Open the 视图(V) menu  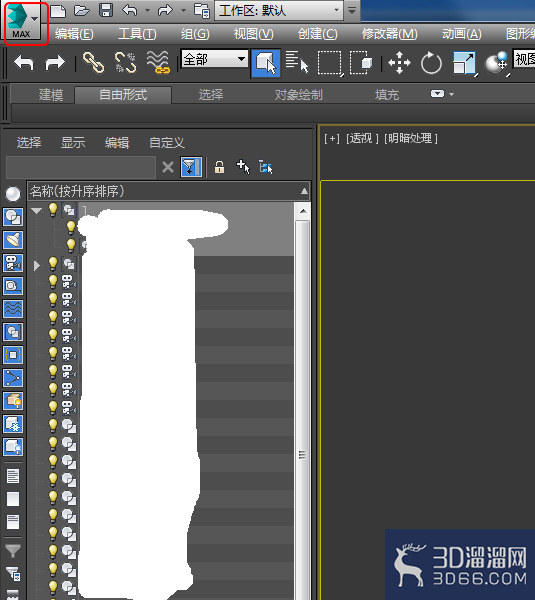[x=253, y=34]
